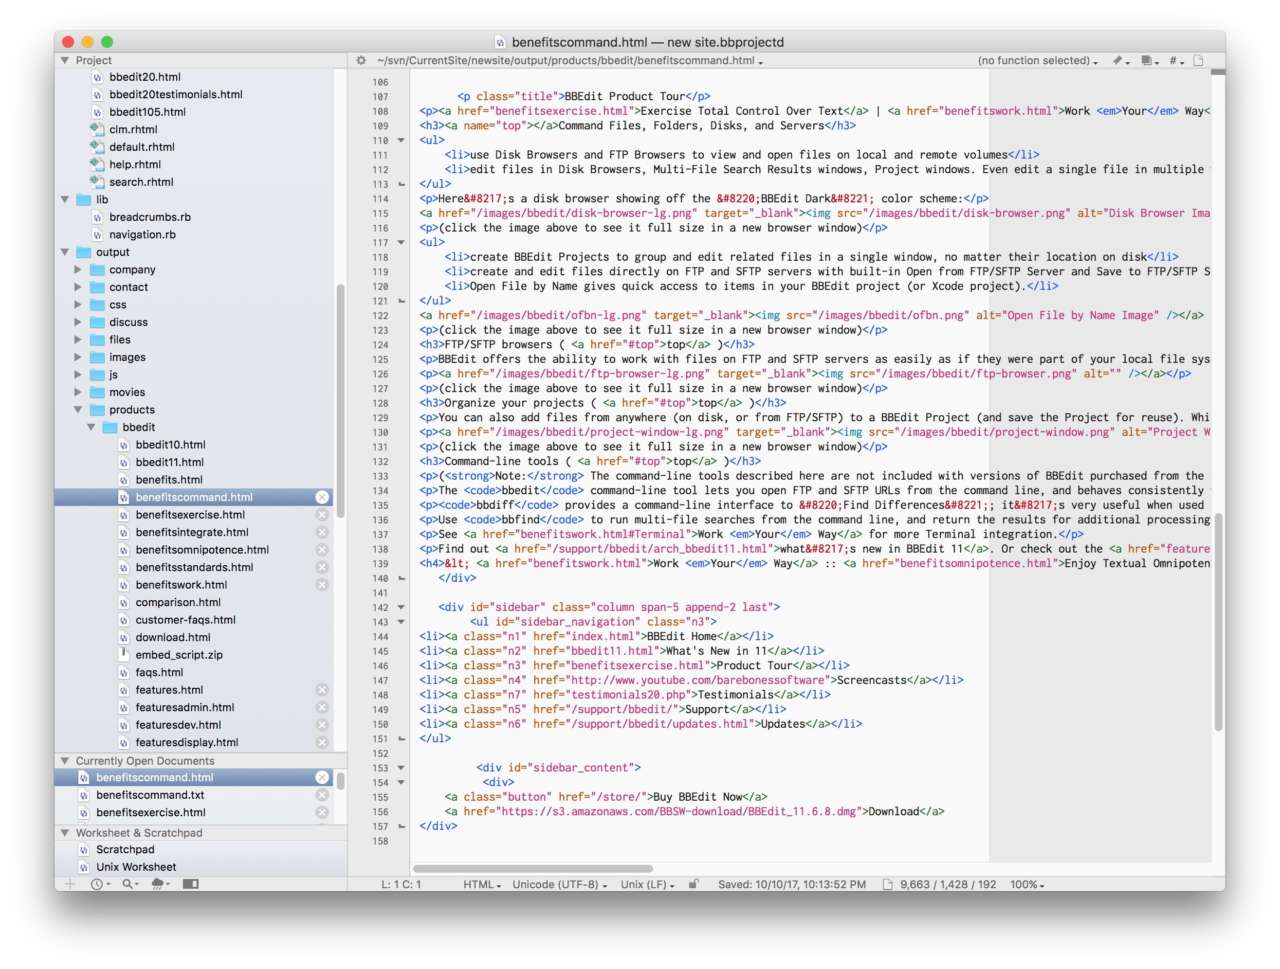Open the Unicode (UTF-8) encoding menu
This screenshot has height=969, width=1280.
tap(559, 885)
